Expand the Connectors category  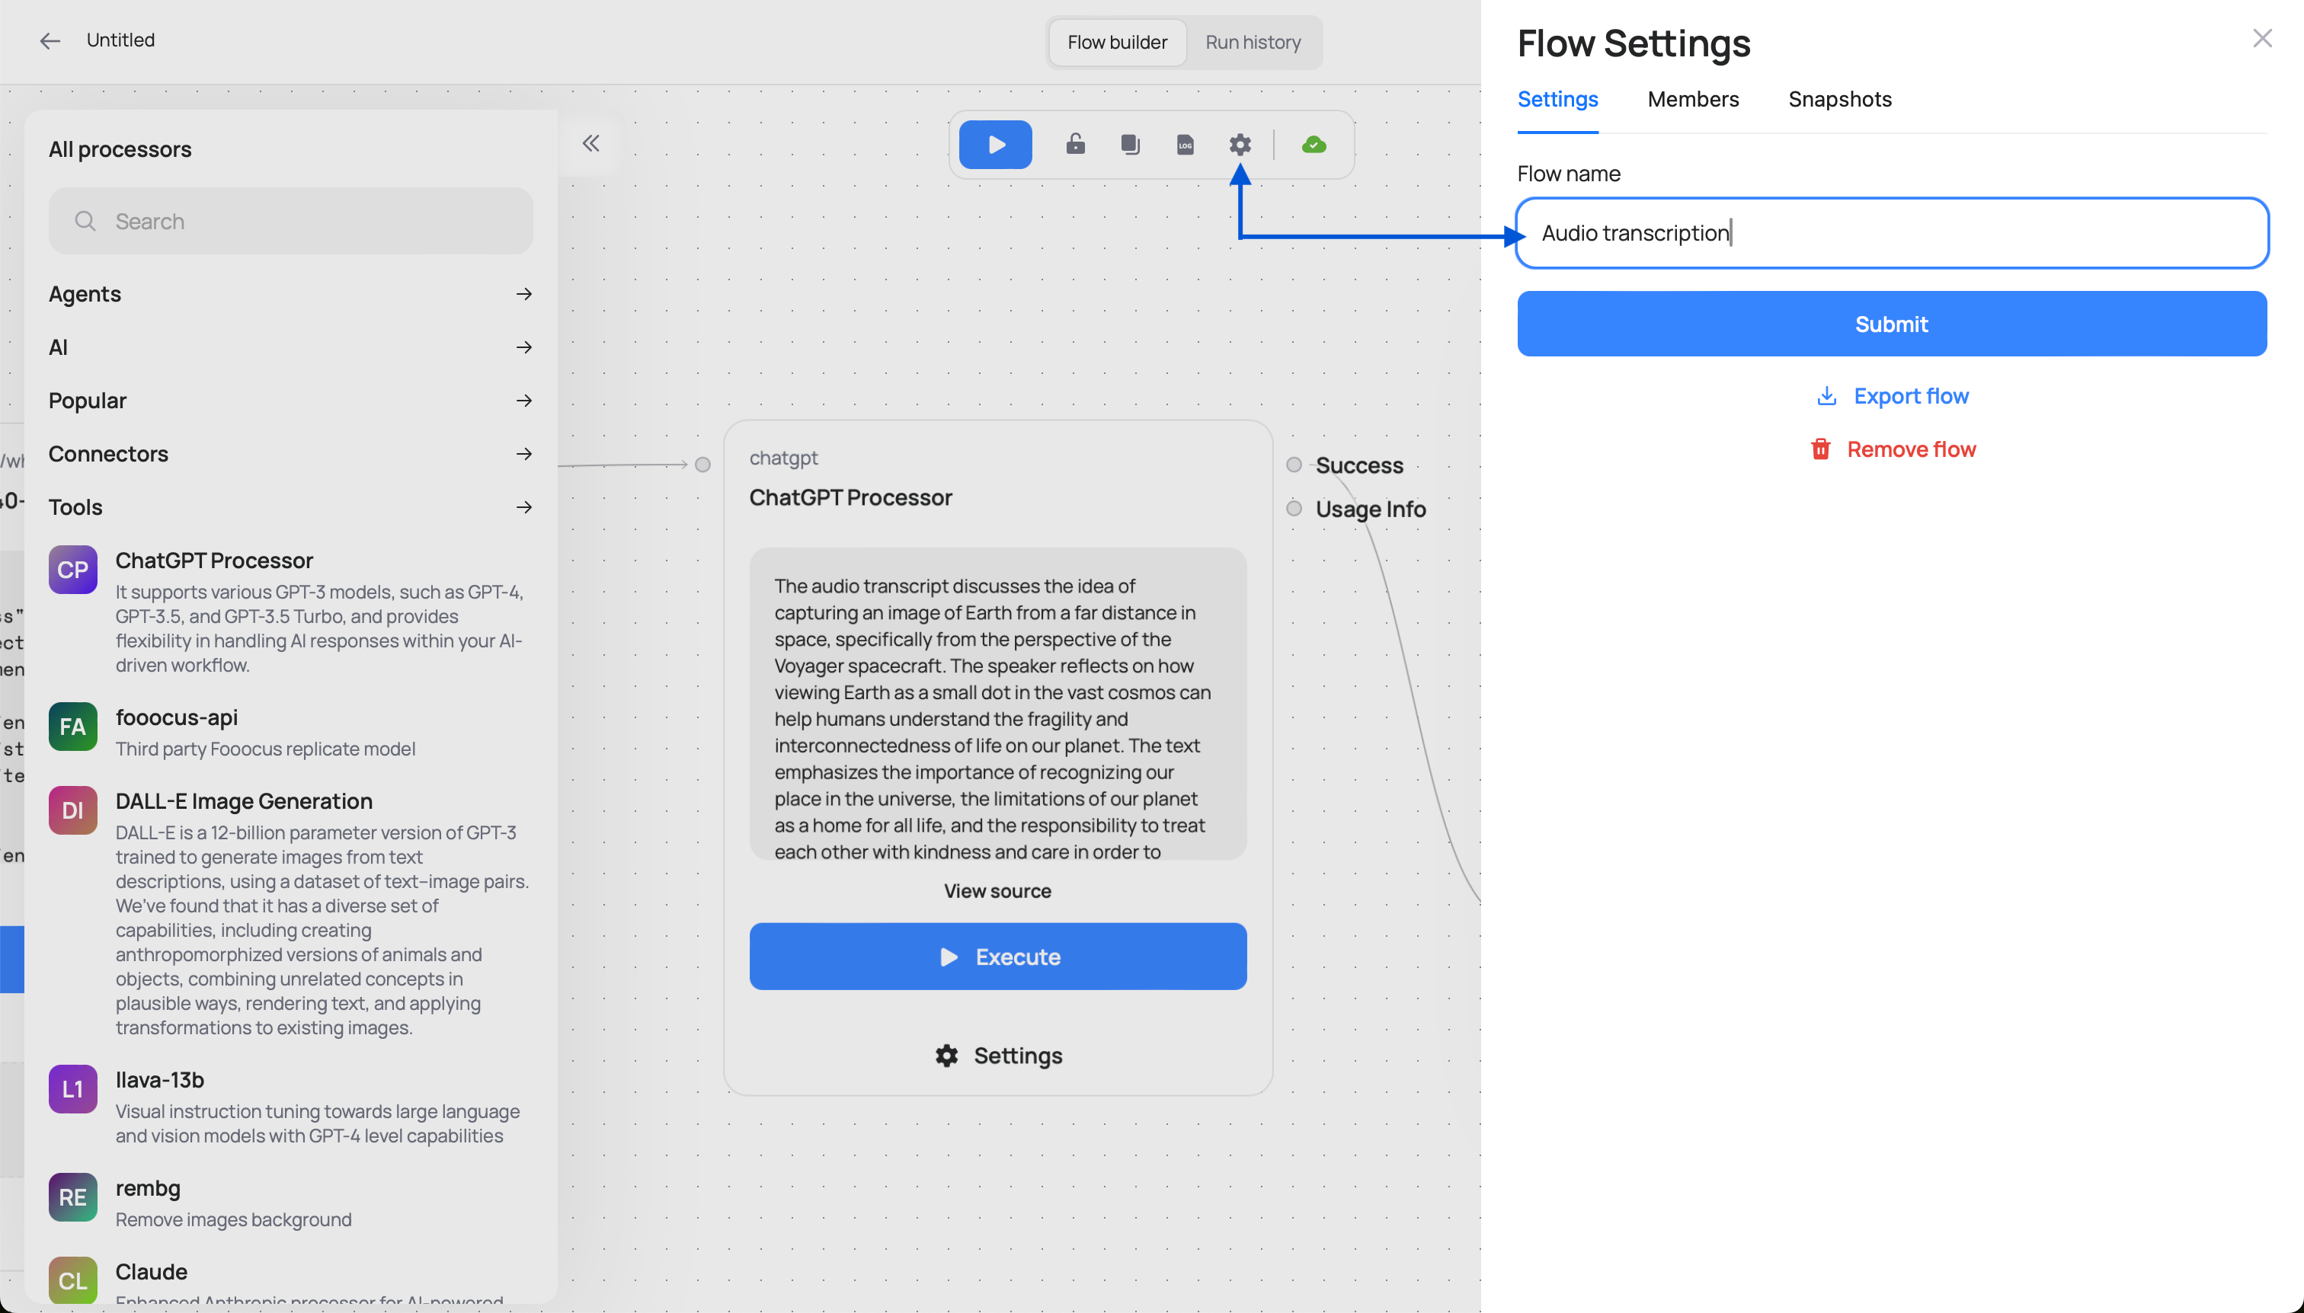[x=290, y=454]
